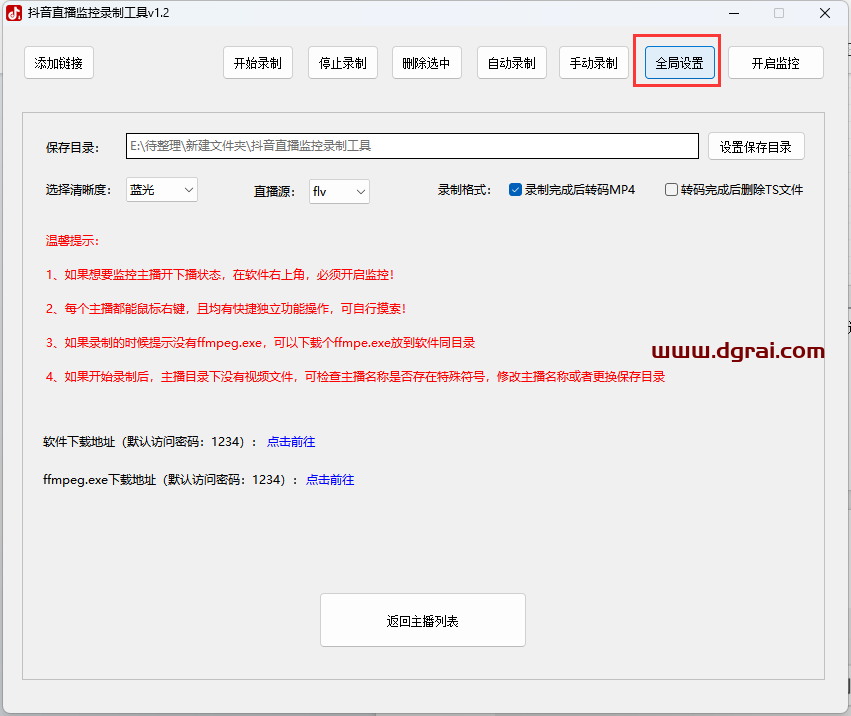851x716 pixels.
Task: Start recording with 开始录制
Action: [258, 63]
